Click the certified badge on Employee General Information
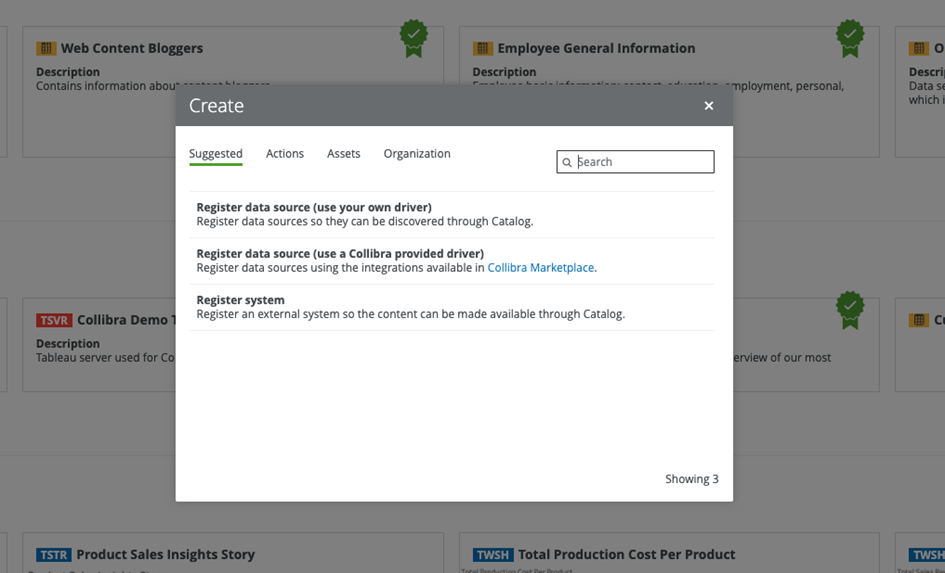This screenshot has width=945, height=573. [x=850, y=38]
